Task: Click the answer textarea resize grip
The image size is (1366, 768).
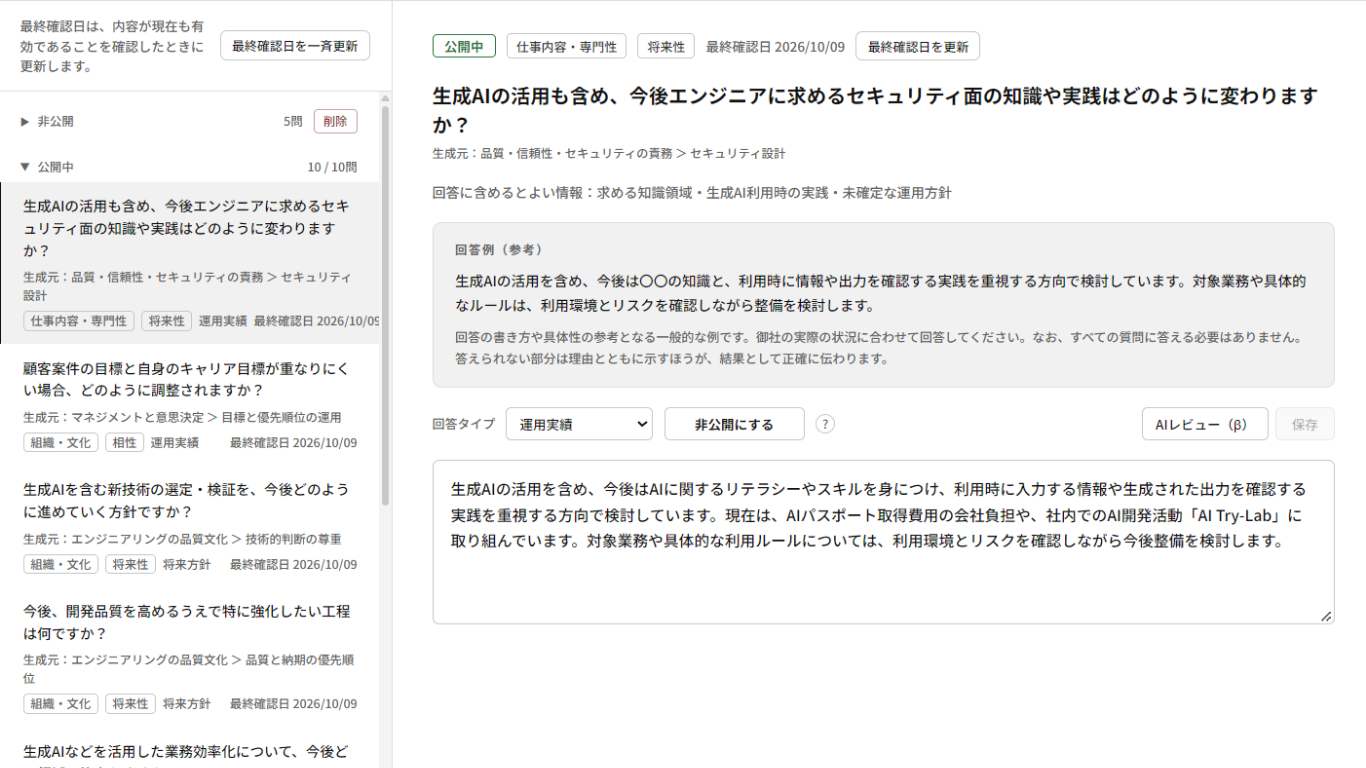Action: click(1326, 616)
